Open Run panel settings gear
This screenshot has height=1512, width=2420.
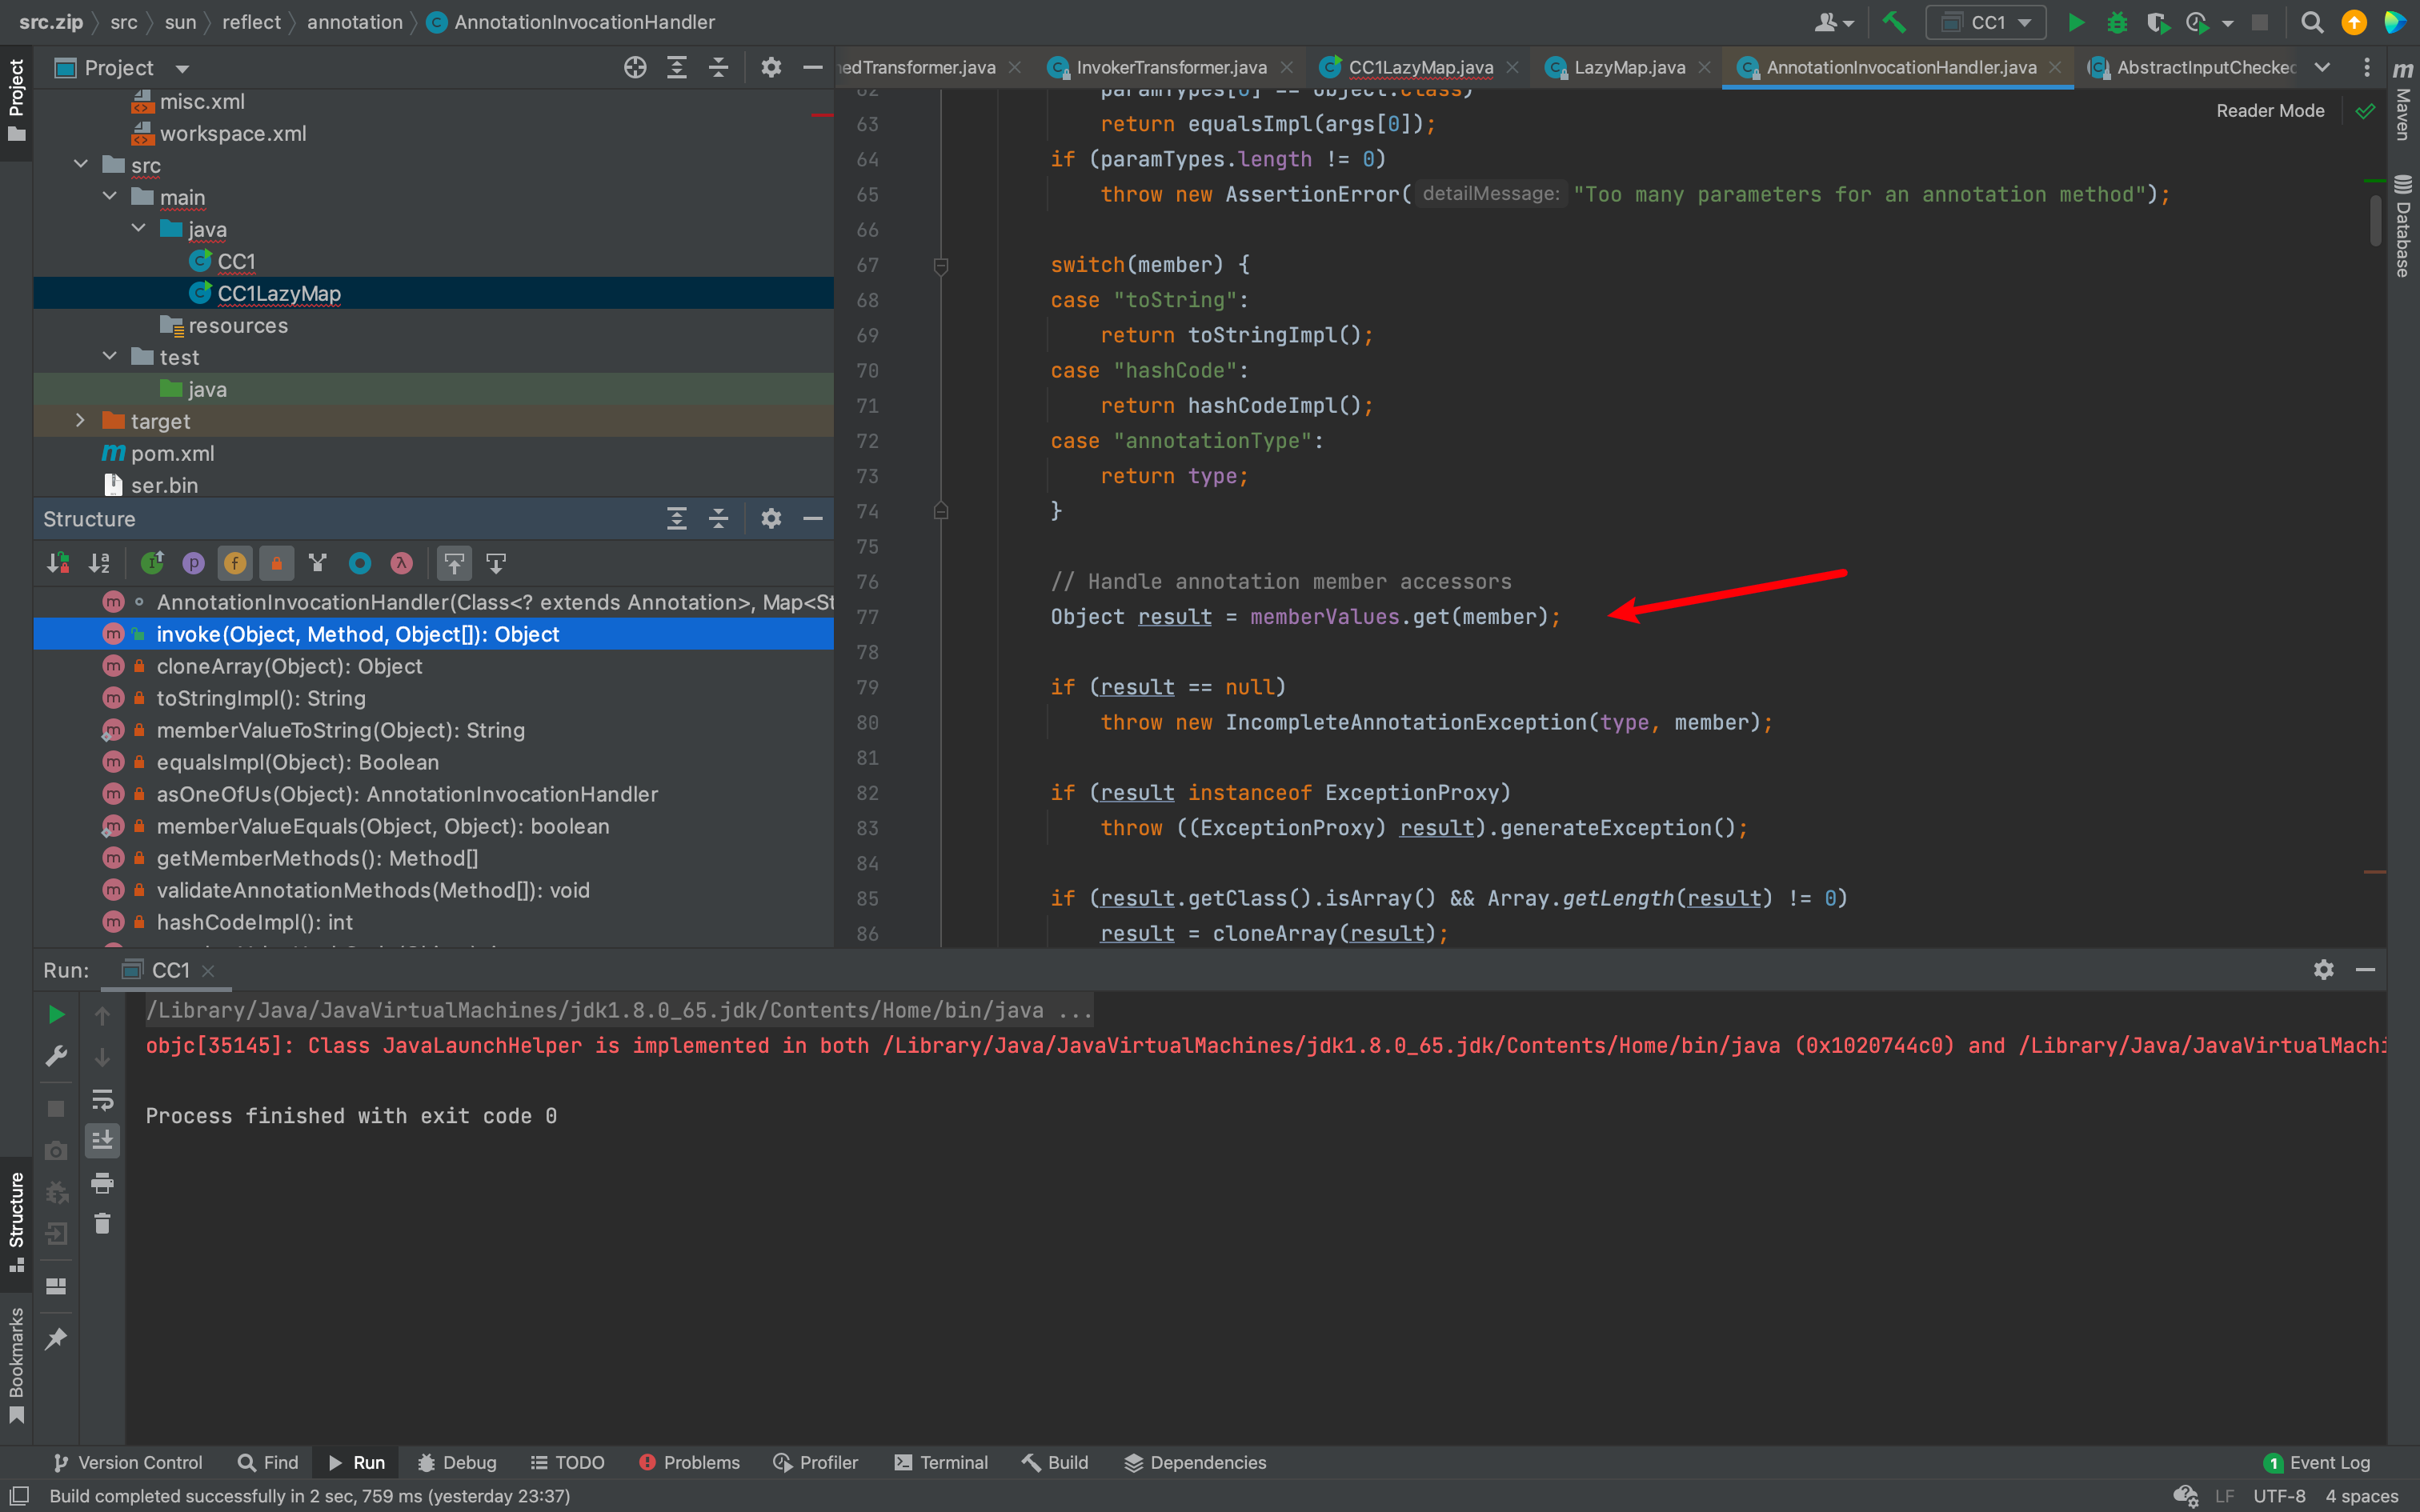click(2324, 969)
